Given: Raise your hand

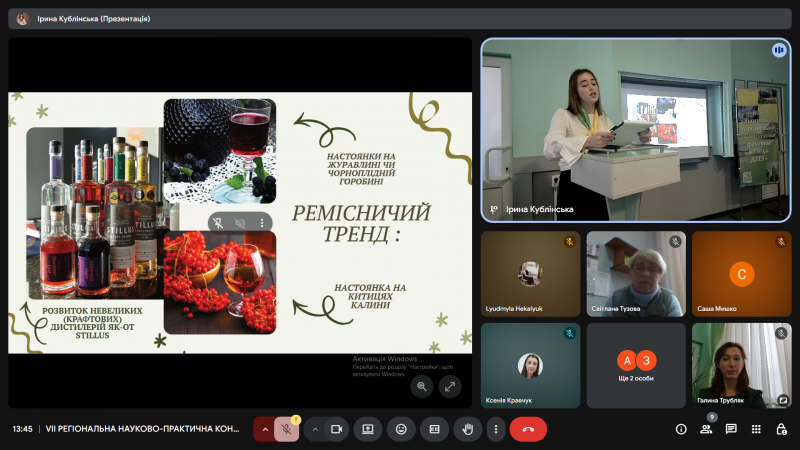Looking at the screenshot, I should click(466, 429).
